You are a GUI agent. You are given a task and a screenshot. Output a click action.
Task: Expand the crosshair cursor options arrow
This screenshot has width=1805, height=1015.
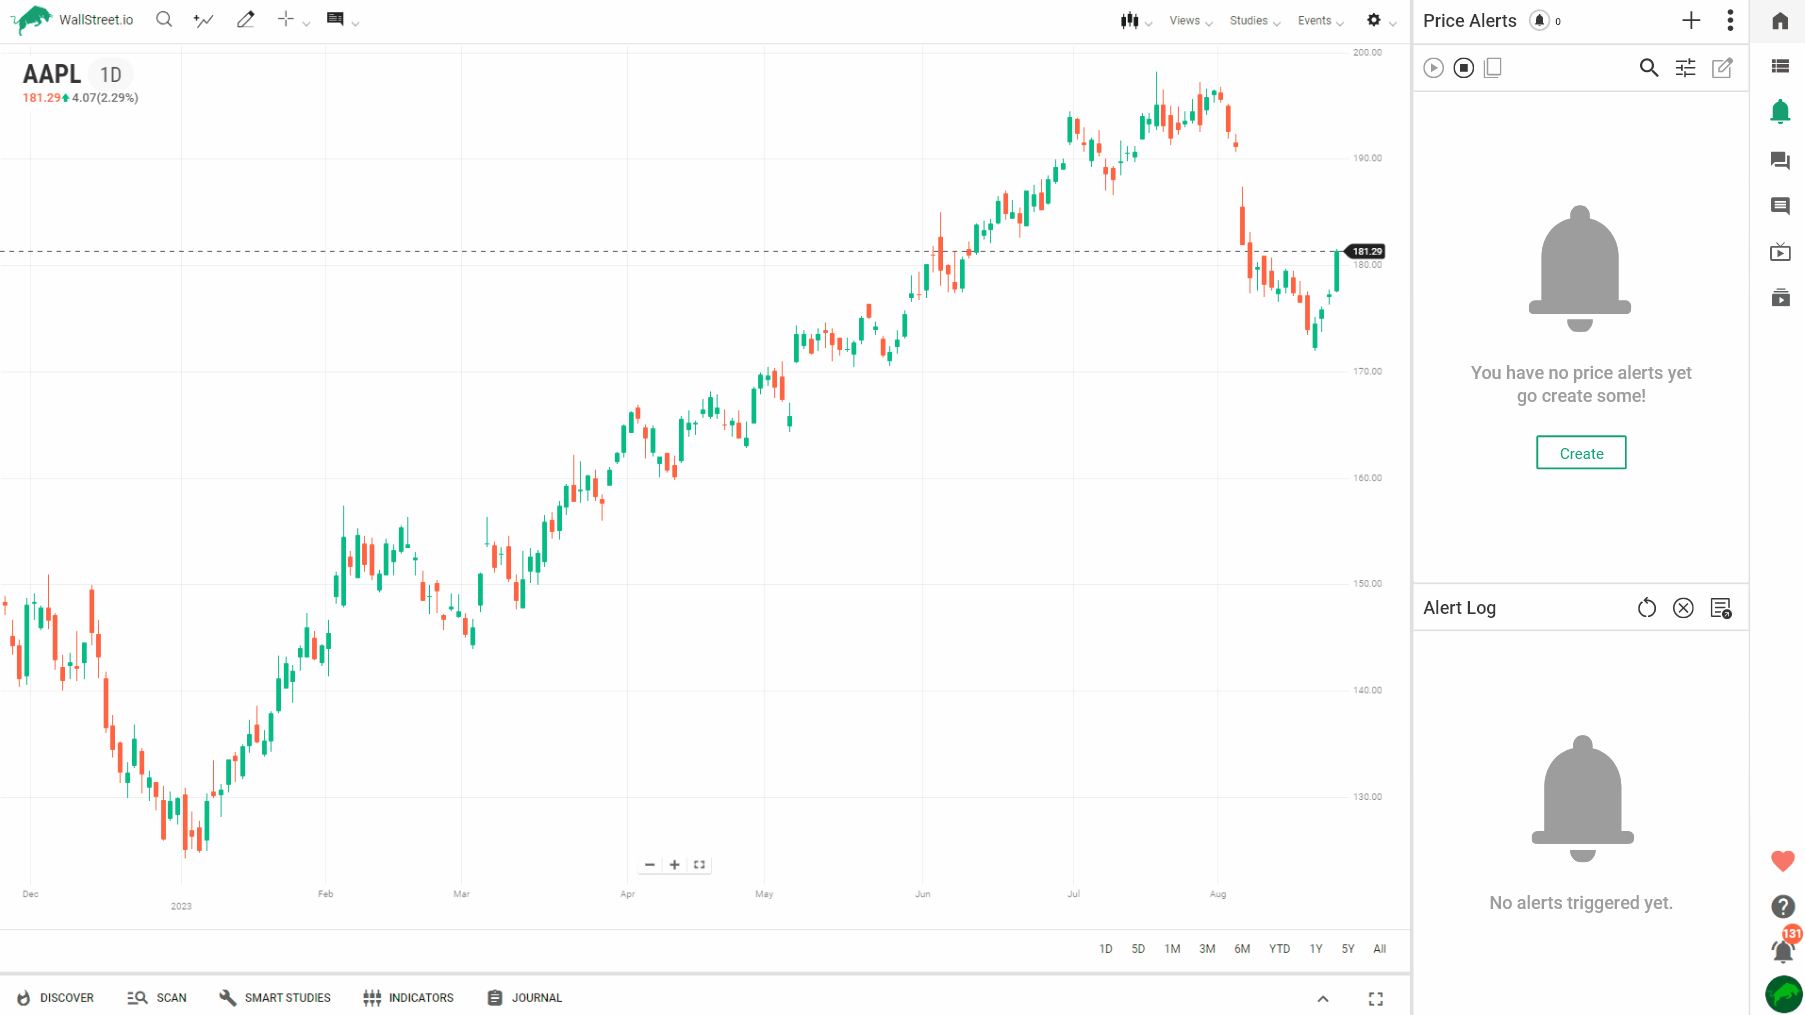tap(306, 23)
